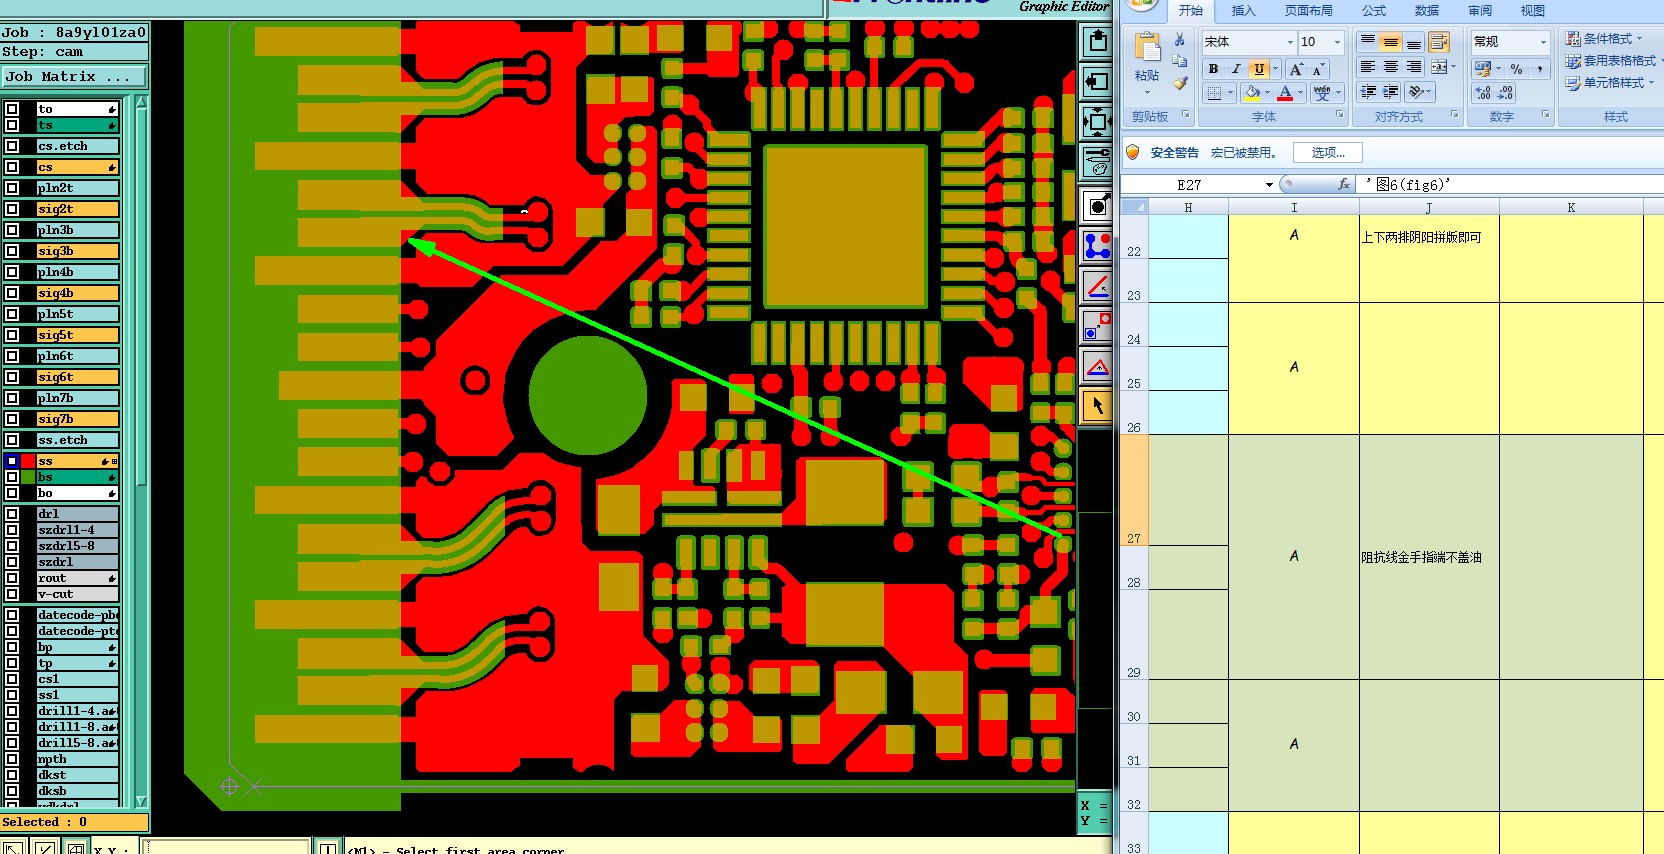Toggle the checkbox beside the cs layer

(12, 167)
